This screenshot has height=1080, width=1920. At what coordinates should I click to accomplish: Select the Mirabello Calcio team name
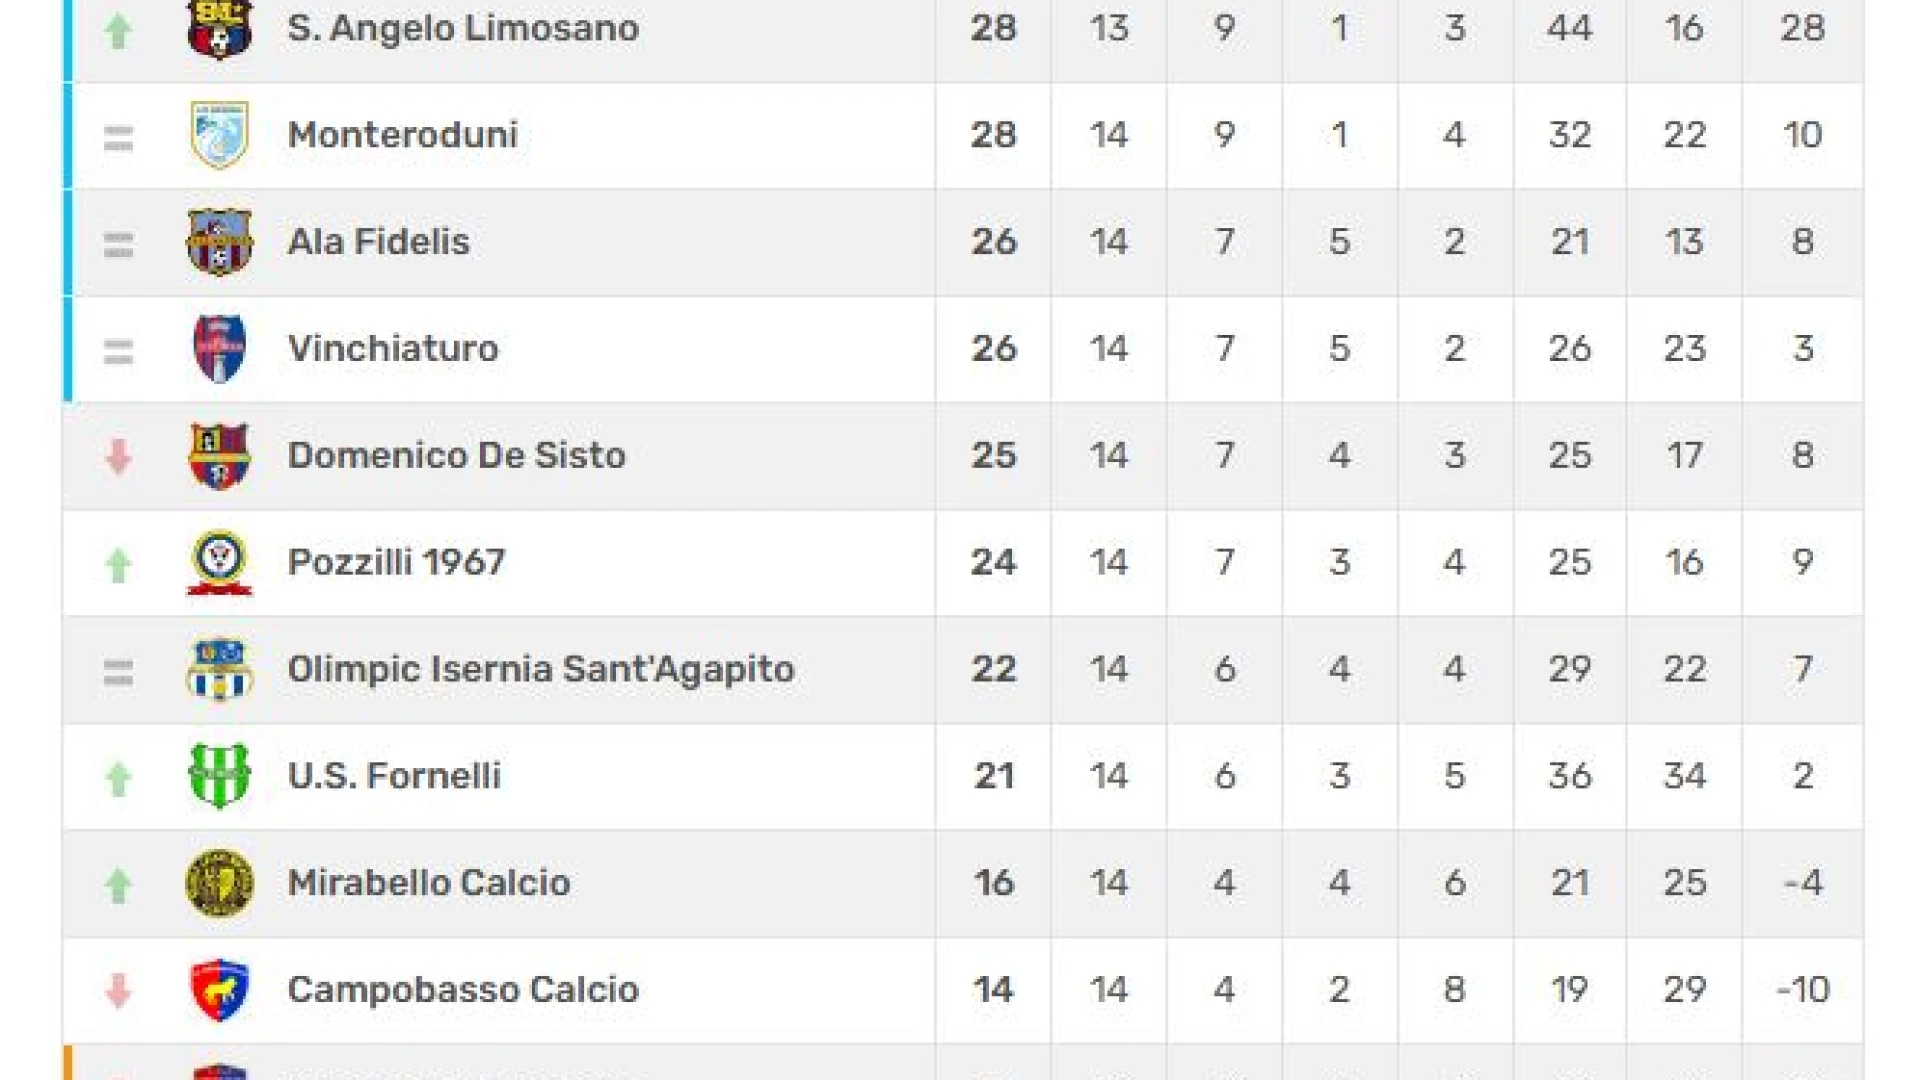pyautogui.click(x=429, y=883)
